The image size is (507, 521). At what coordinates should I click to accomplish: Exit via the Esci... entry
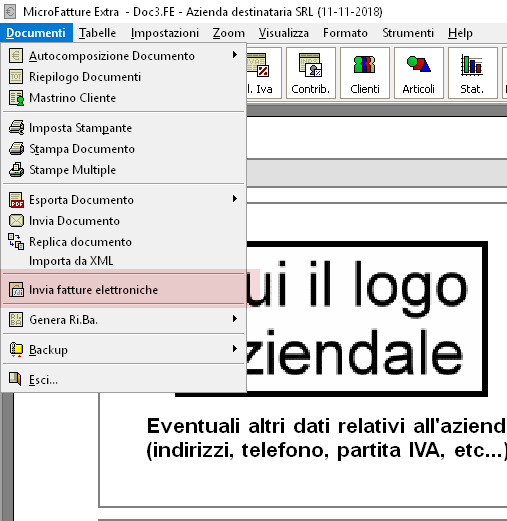tap(124, 380)
